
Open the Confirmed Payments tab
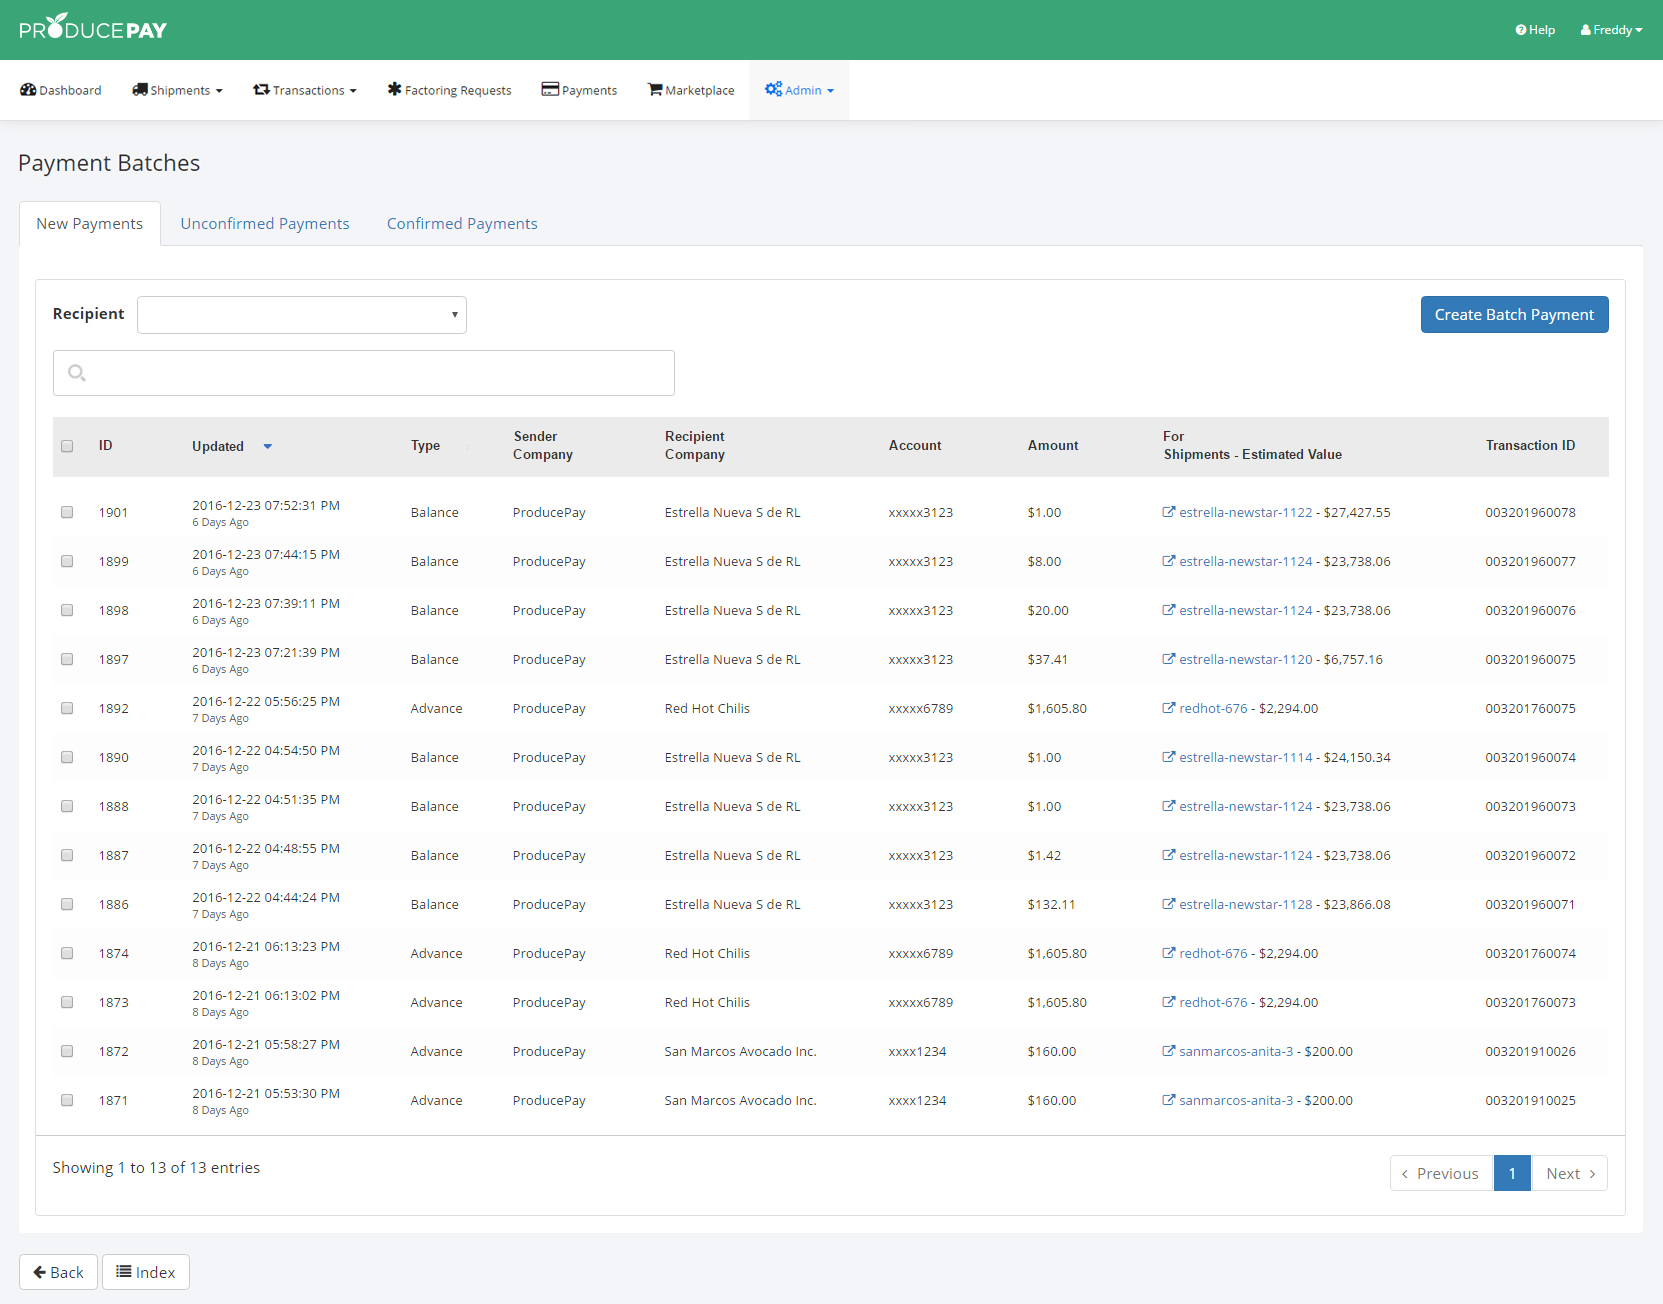click(x=462, y=224)
